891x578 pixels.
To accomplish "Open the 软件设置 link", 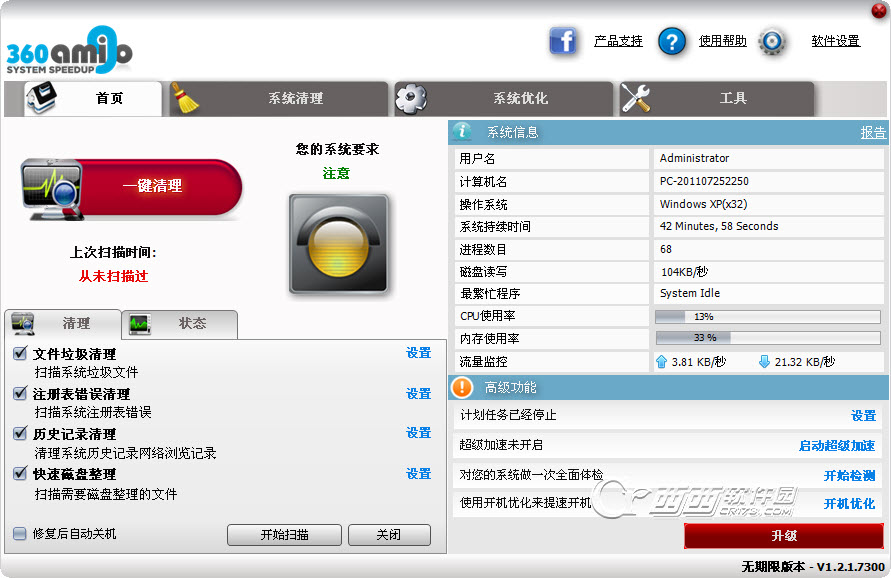I will pyautogui.click(x=836, y=41).
